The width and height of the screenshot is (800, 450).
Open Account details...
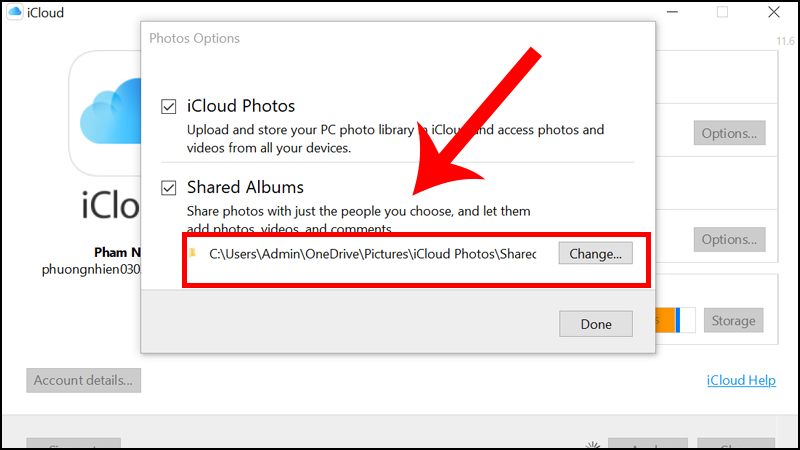(x=84, y=380)
